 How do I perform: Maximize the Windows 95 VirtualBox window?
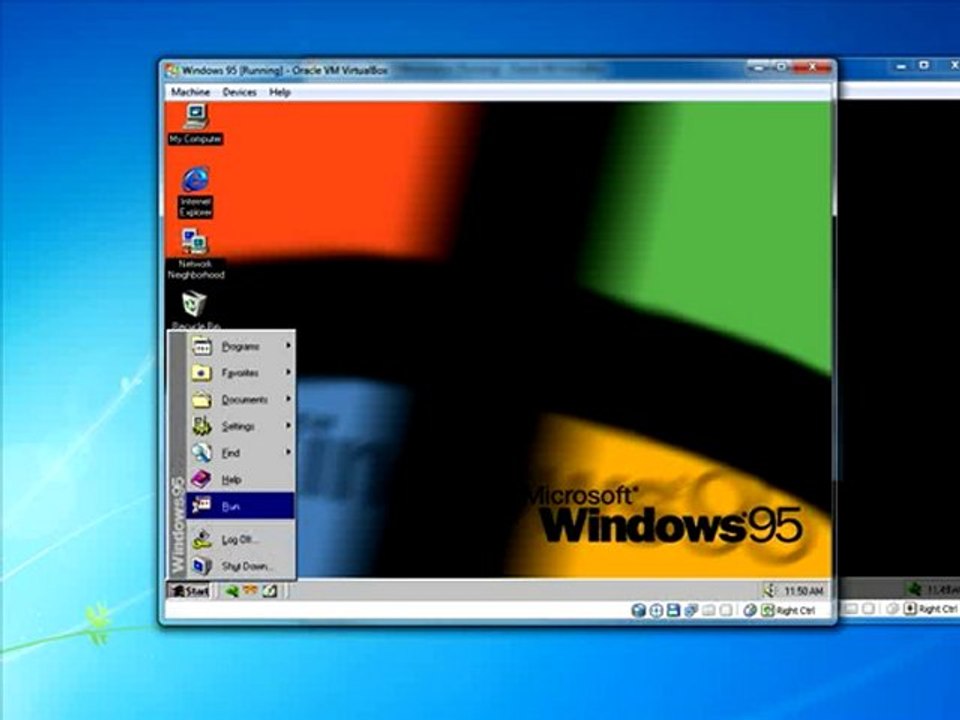(x=781, y=67)
